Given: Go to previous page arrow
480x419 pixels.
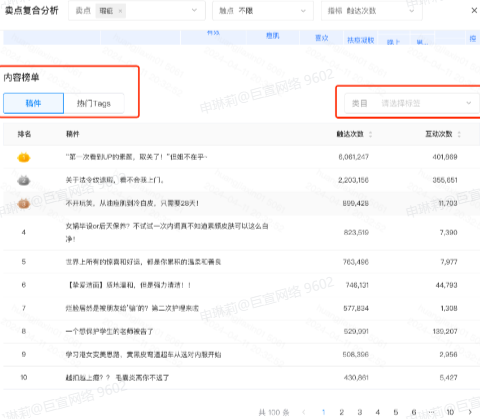Looking at the screenshot, I should pos(304,412).
